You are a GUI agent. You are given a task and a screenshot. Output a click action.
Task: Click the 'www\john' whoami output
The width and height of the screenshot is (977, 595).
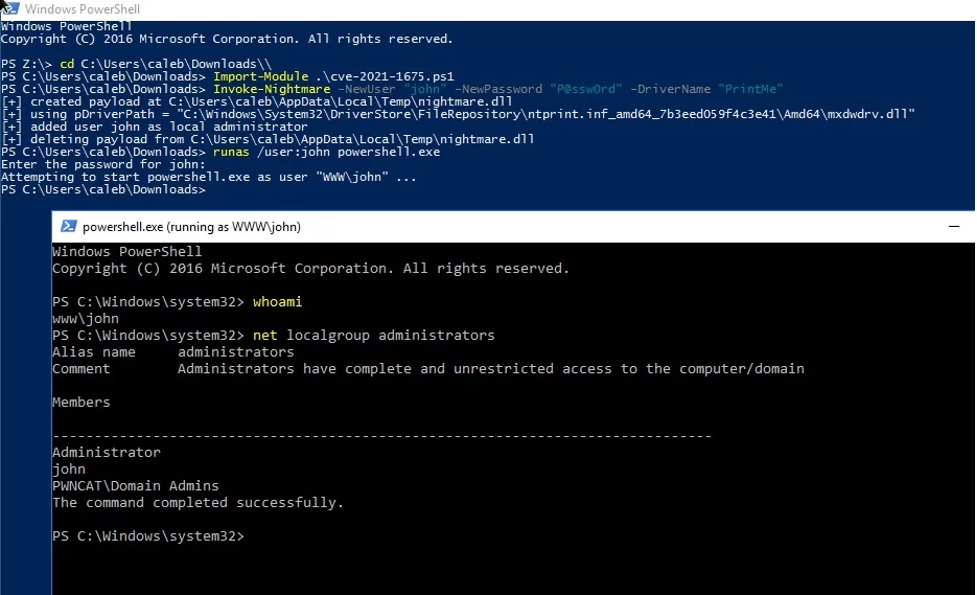[x=85, y=319]
